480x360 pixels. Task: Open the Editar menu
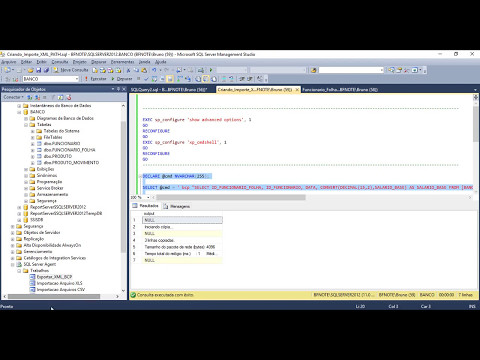(x=26, y=62)
